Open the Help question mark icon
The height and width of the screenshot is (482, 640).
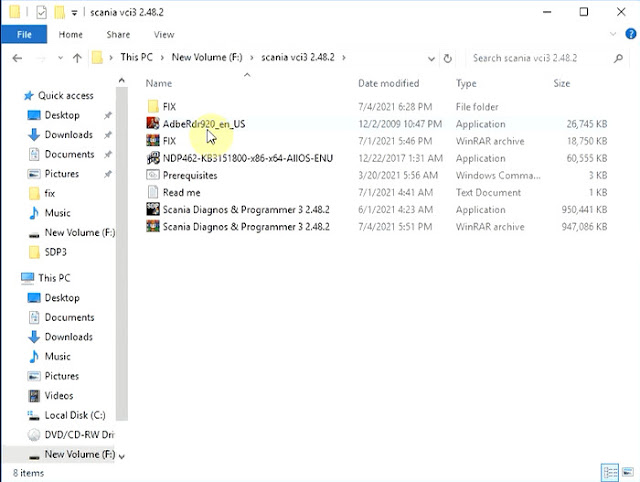pyautogui.click(x=631, y=34)
